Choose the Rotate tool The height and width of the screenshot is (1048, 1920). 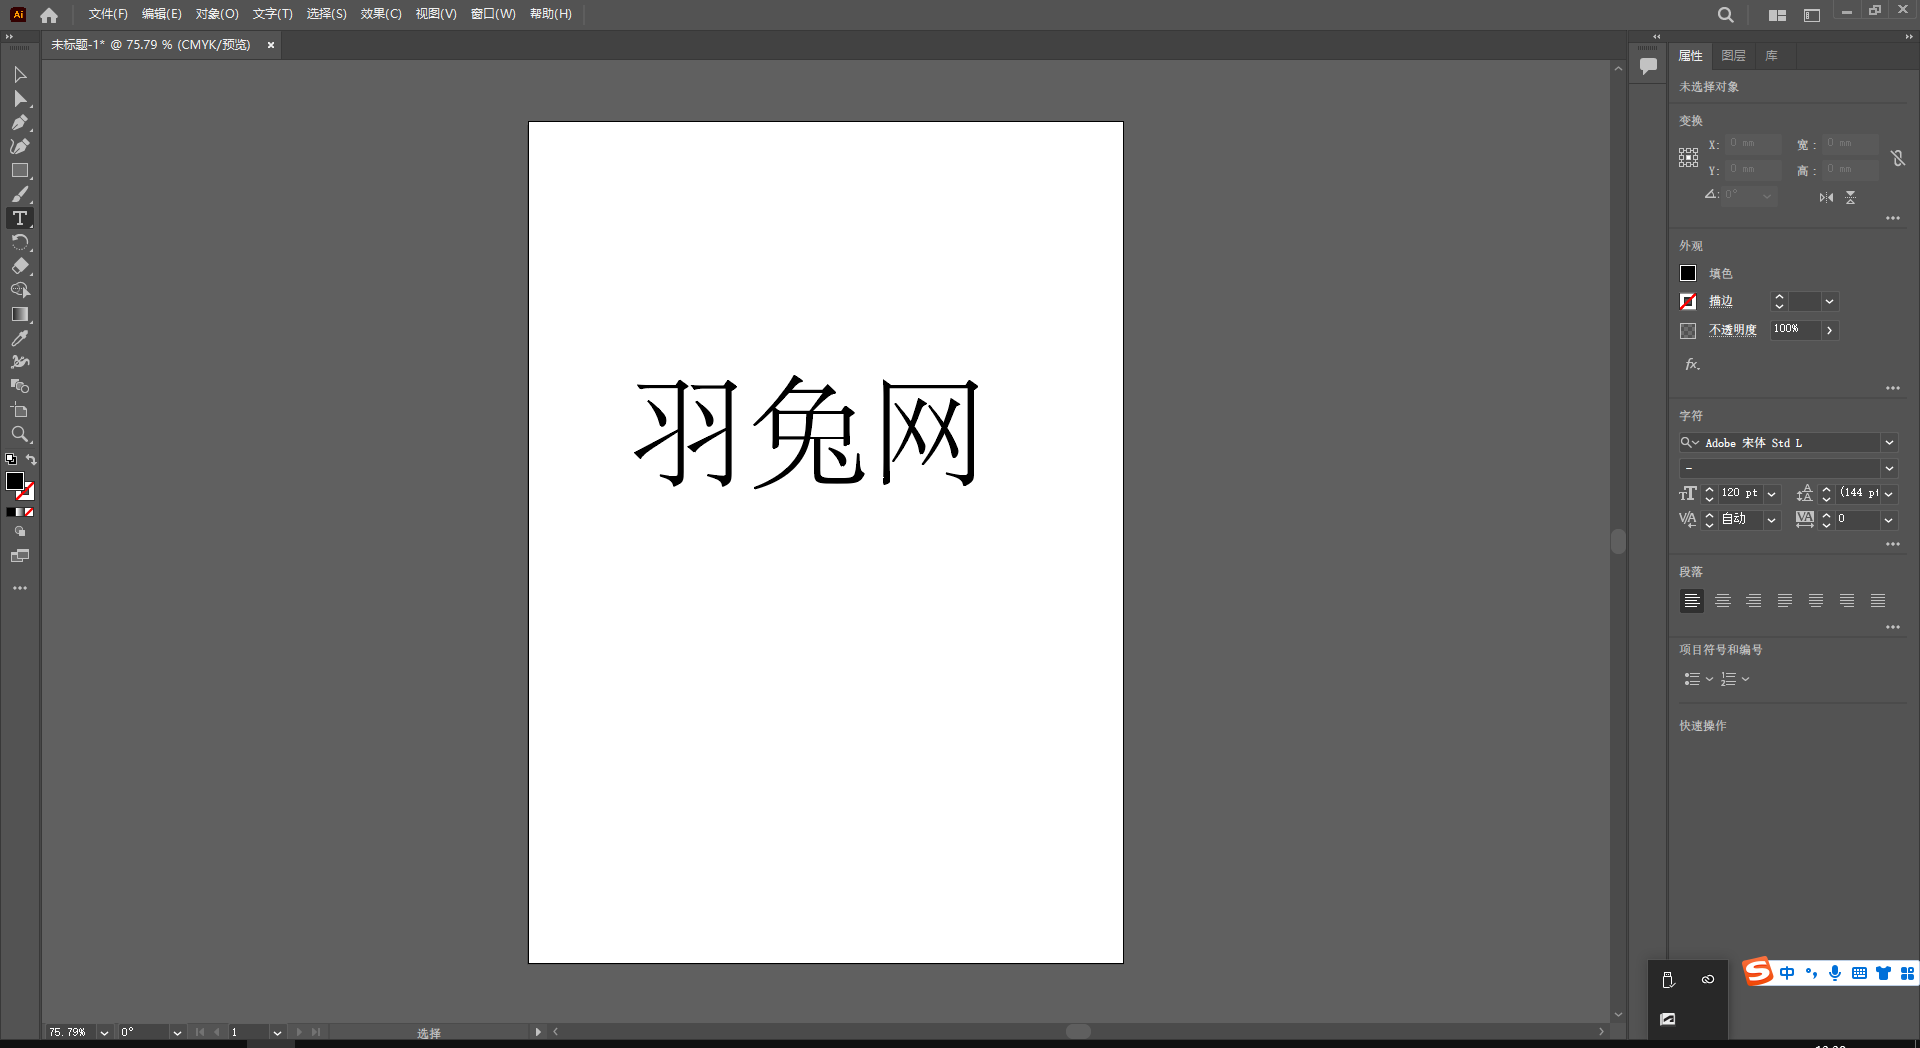(x=20, y=242)
